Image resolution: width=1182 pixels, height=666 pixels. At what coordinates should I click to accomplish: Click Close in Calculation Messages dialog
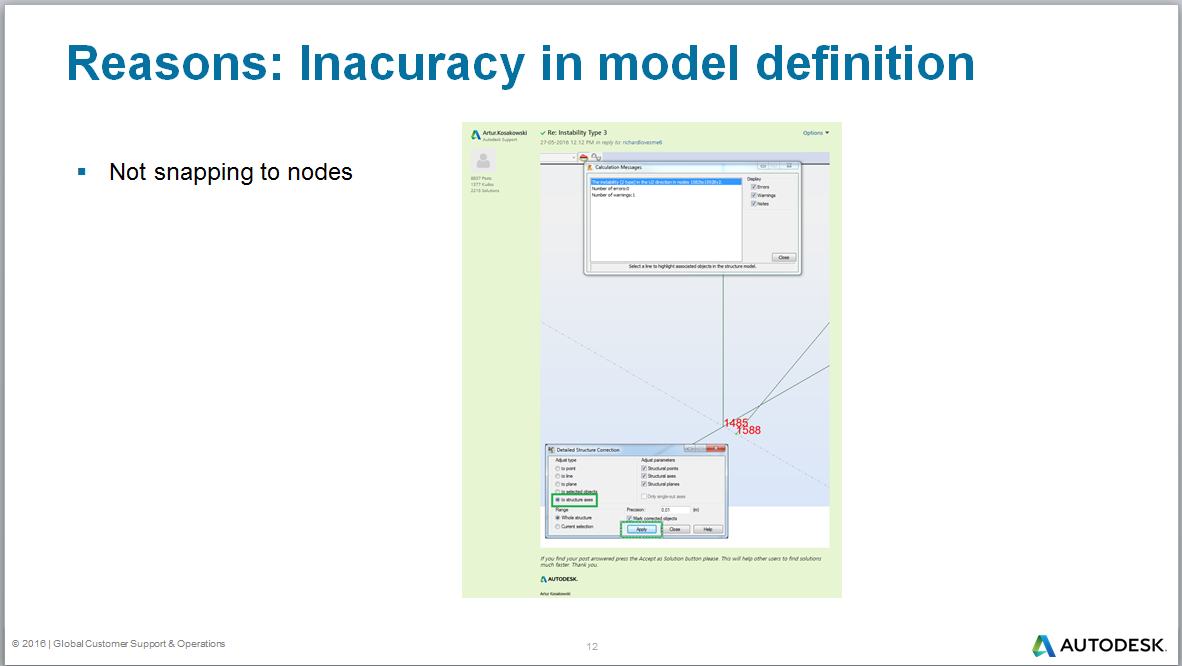pos(784,257)
